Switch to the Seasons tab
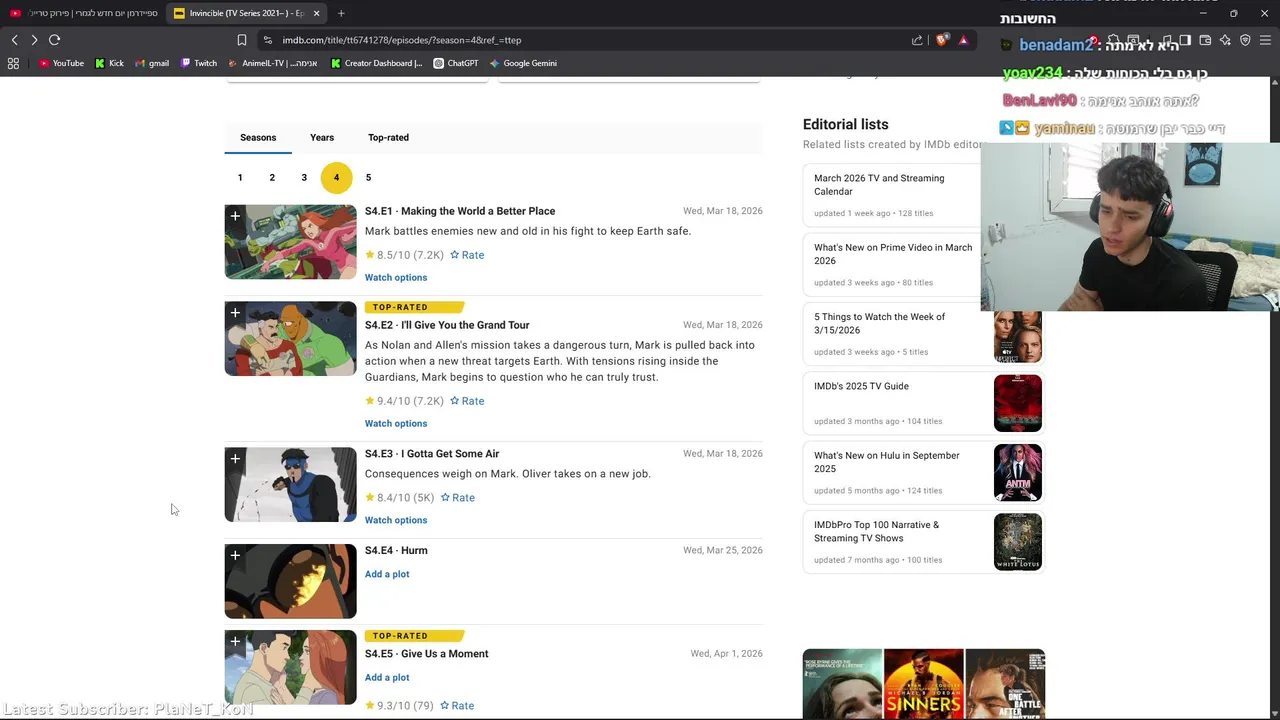This screenshot has width=1280, height=720. pyautogui.click(x=258, y=138)
